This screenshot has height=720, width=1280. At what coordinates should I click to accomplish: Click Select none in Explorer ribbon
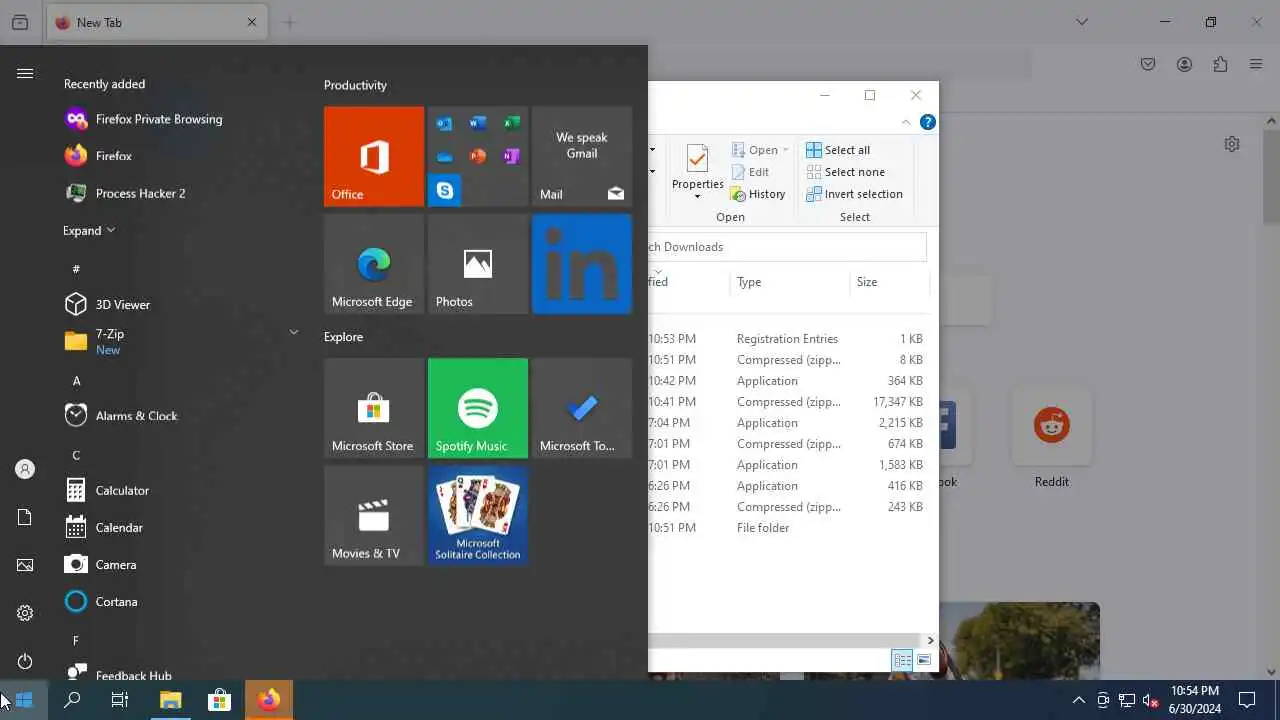[x=845, y=172]
